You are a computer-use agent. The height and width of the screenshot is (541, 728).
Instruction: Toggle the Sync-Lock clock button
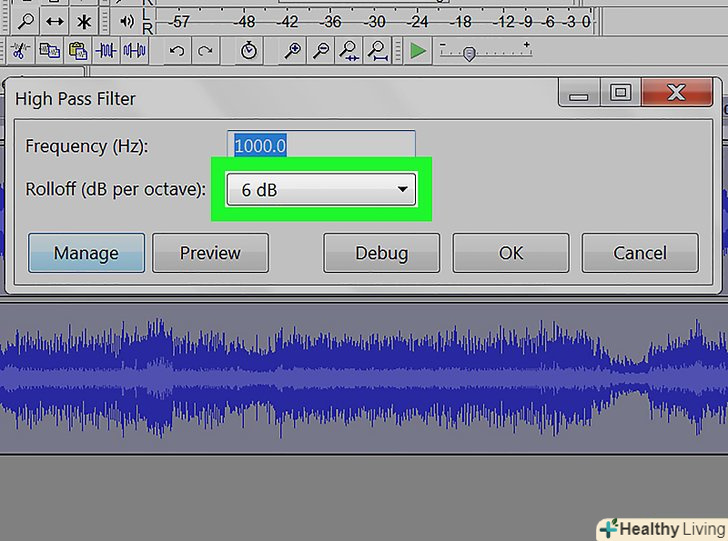point(249,50)
